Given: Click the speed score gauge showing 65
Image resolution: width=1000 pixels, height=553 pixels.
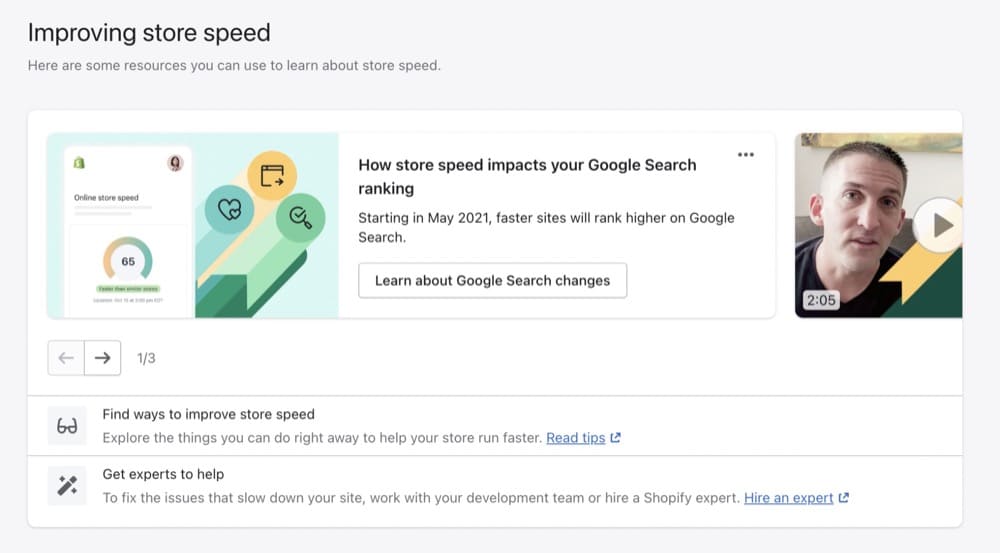Looking at the screenshot, I should [128, 262].
